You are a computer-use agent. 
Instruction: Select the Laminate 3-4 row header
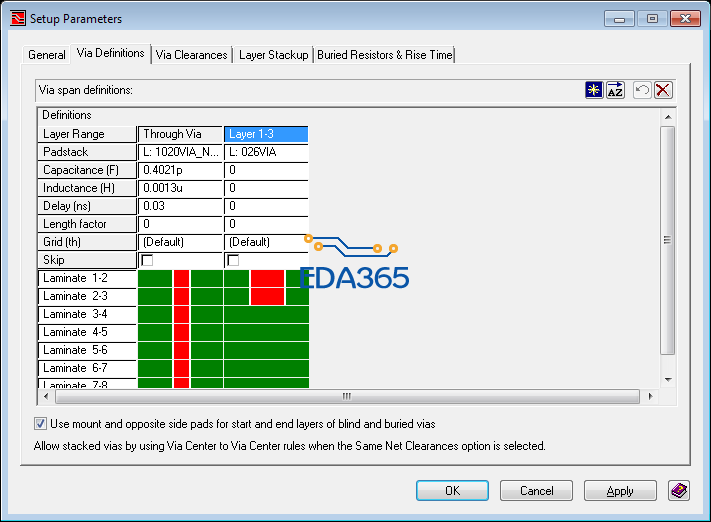[x=87, y=314]
